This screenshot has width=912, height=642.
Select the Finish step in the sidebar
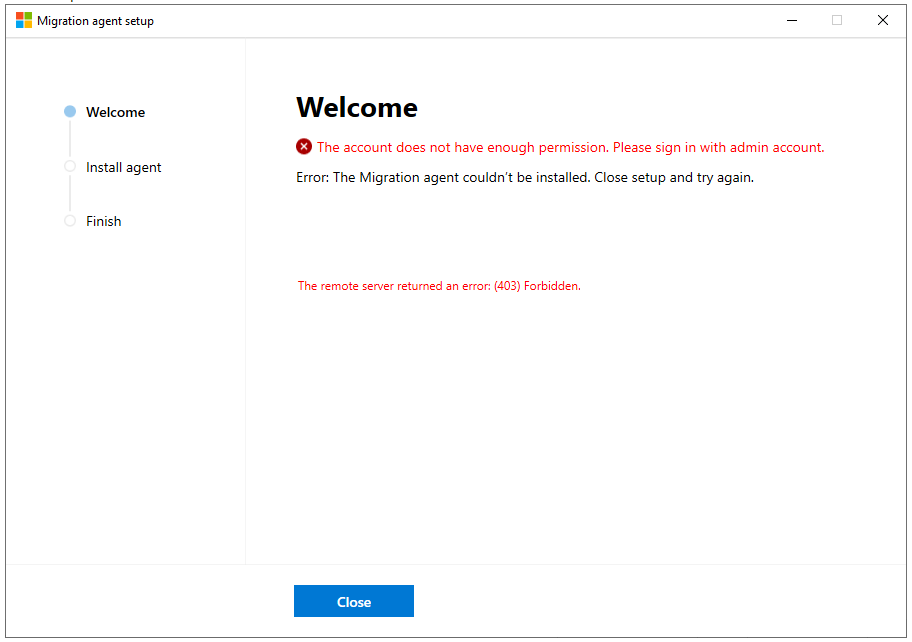coord(102,221)
